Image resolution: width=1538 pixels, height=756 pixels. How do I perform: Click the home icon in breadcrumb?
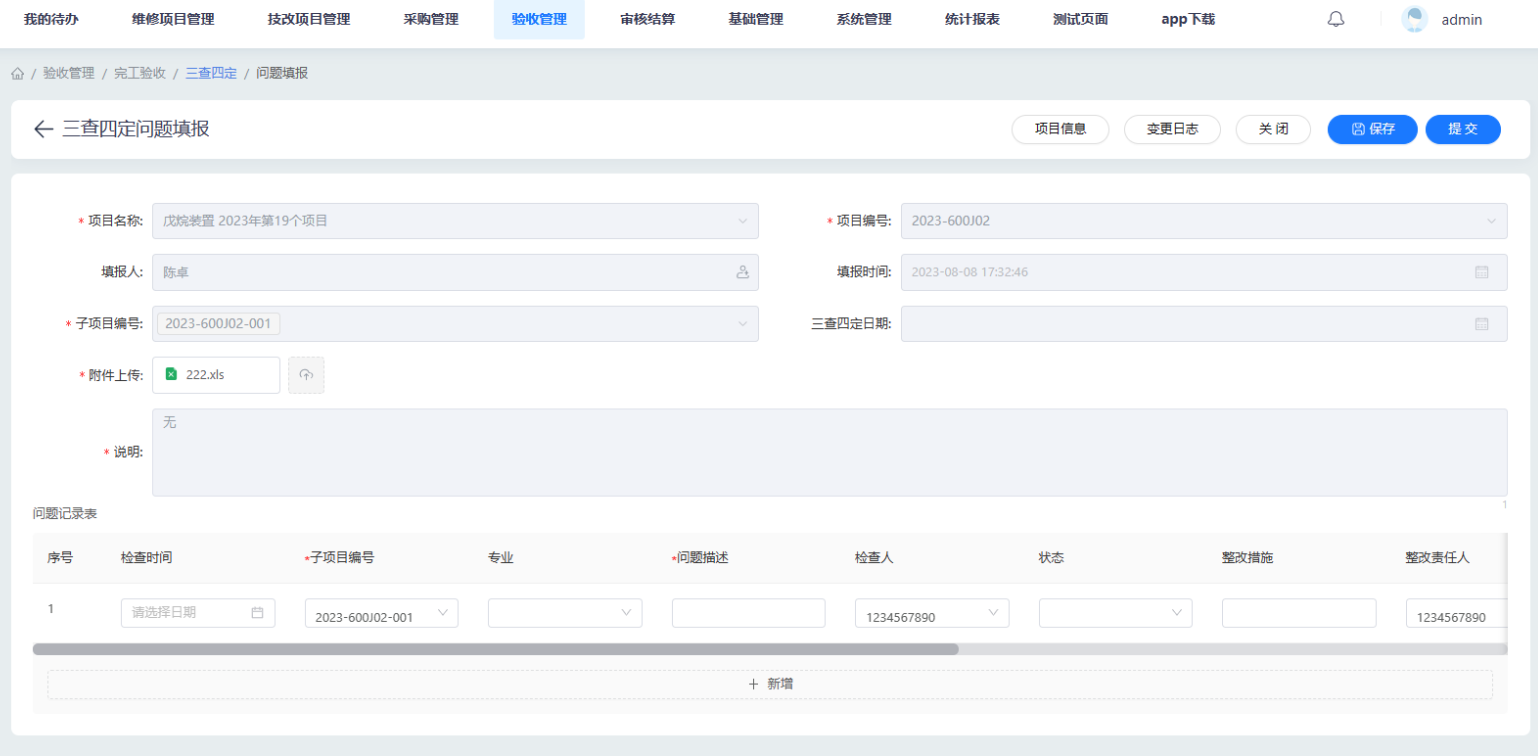(18, 74)
